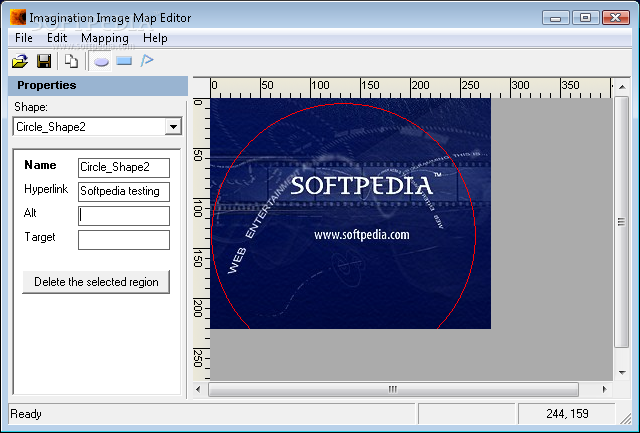
Task: Open the Mapping menu
Action: tap(105, 38)
